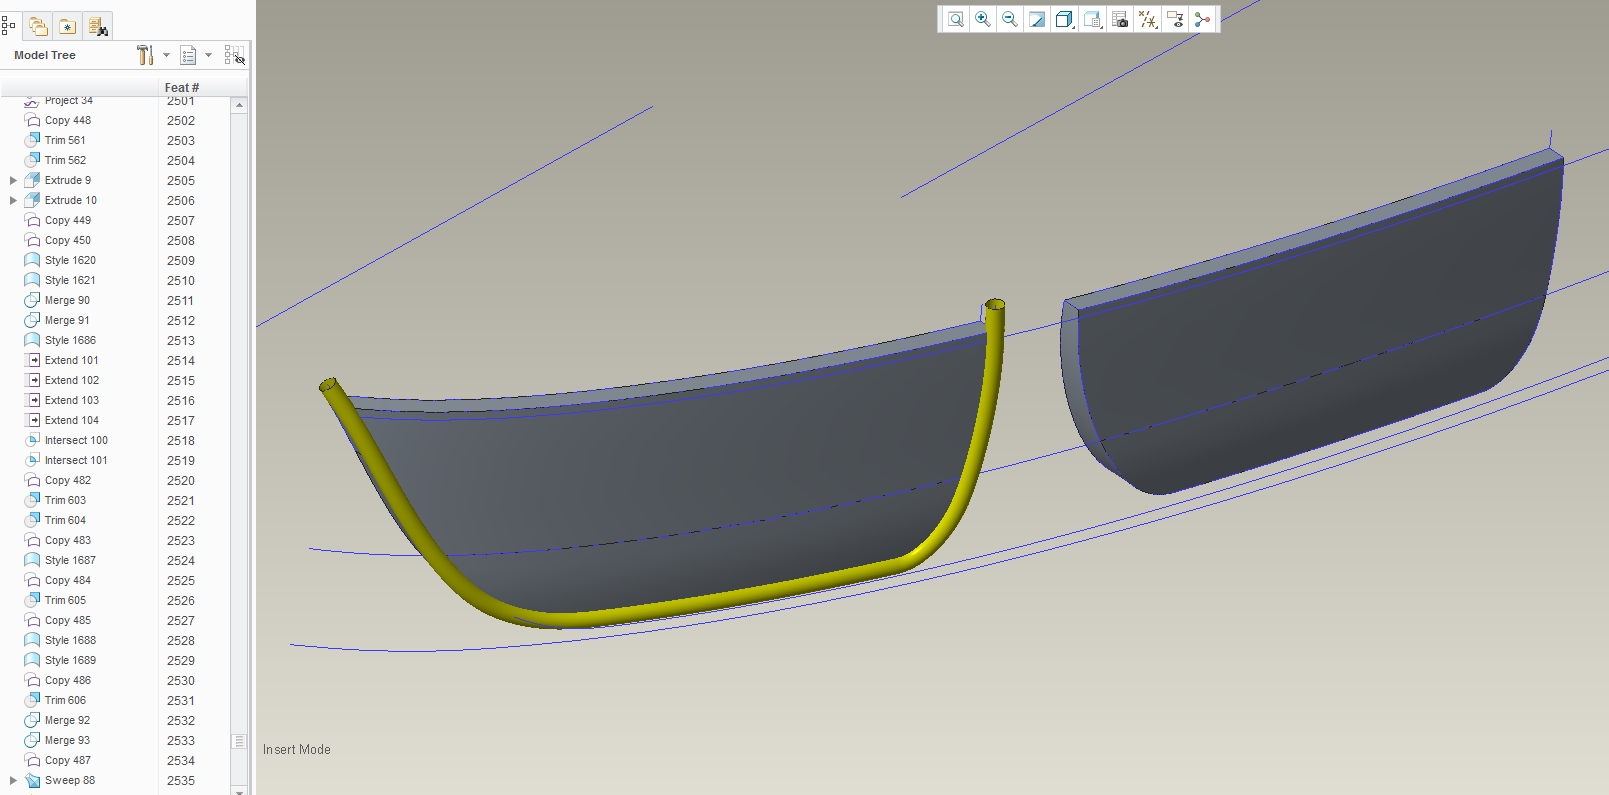Screen dimensions: 1609x795
Task: Select Style 1686 in the model tree
Action: point(70,340)
